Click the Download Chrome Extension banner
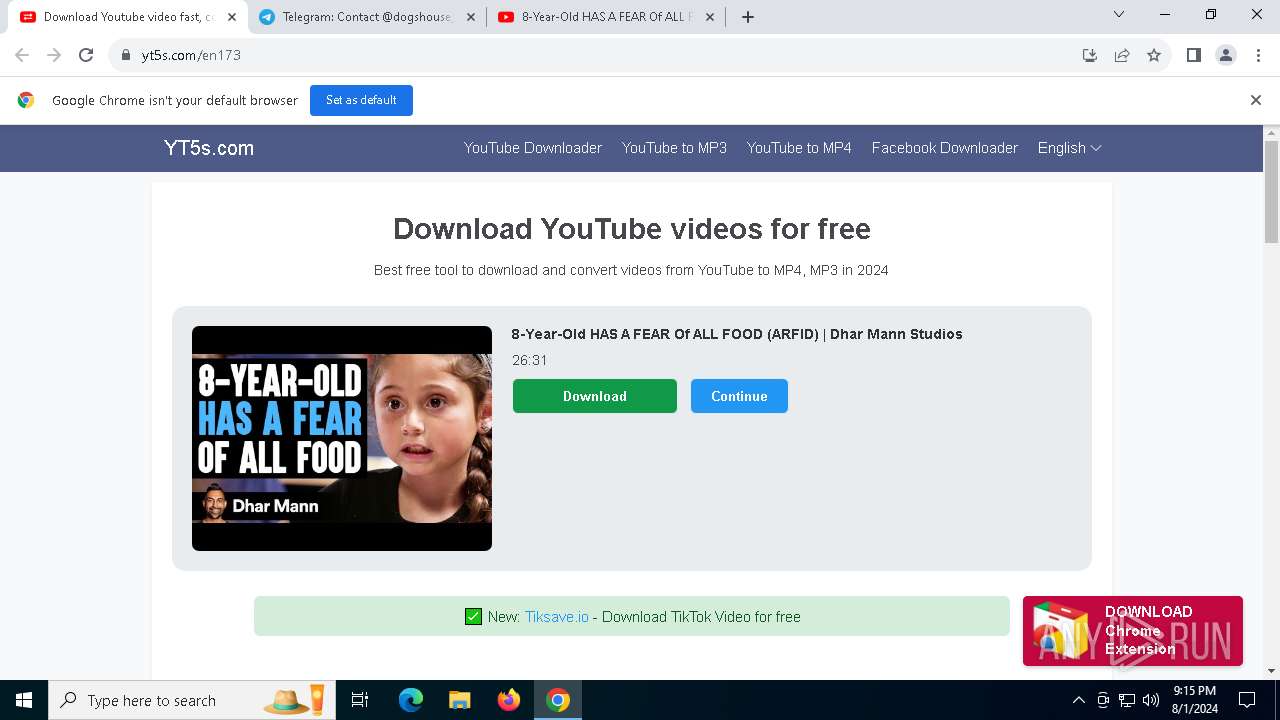The width and height of the screenshot is (1280, 720). coord(1133,631)
